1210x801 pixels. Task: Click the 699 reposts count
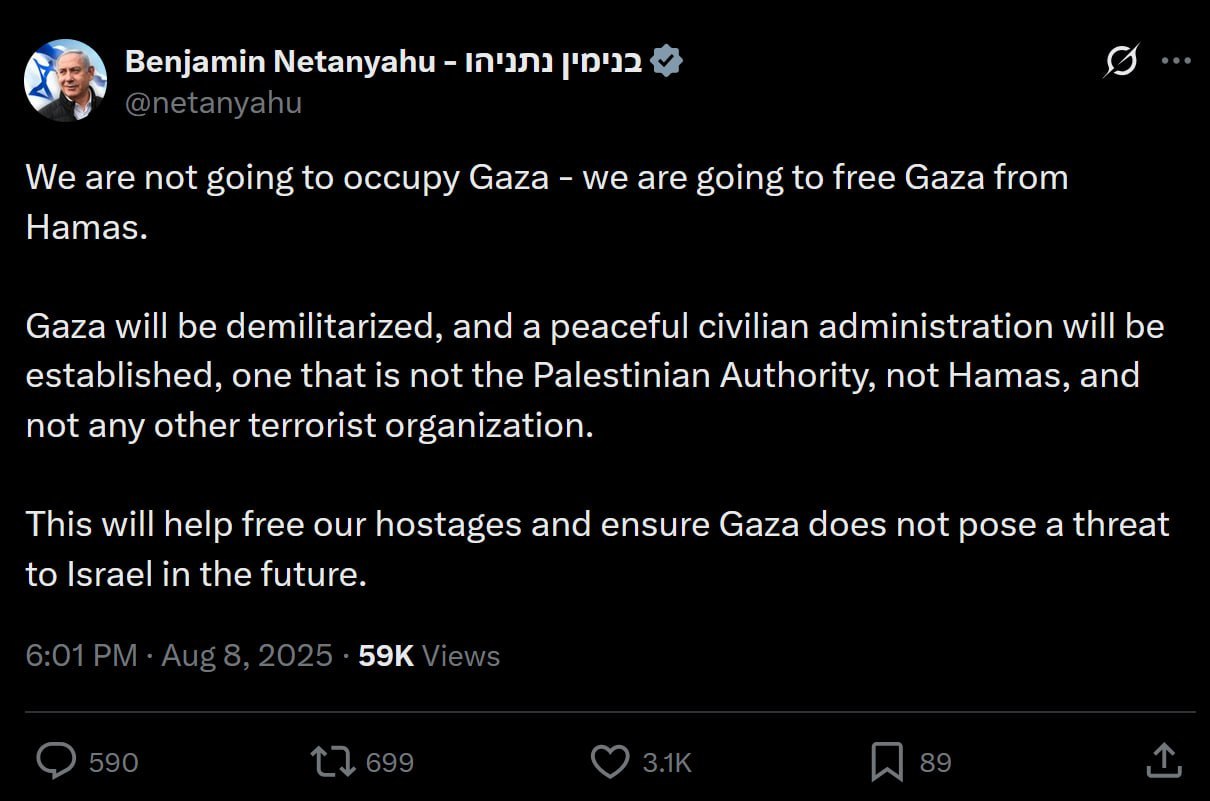(x=390, y=763)
